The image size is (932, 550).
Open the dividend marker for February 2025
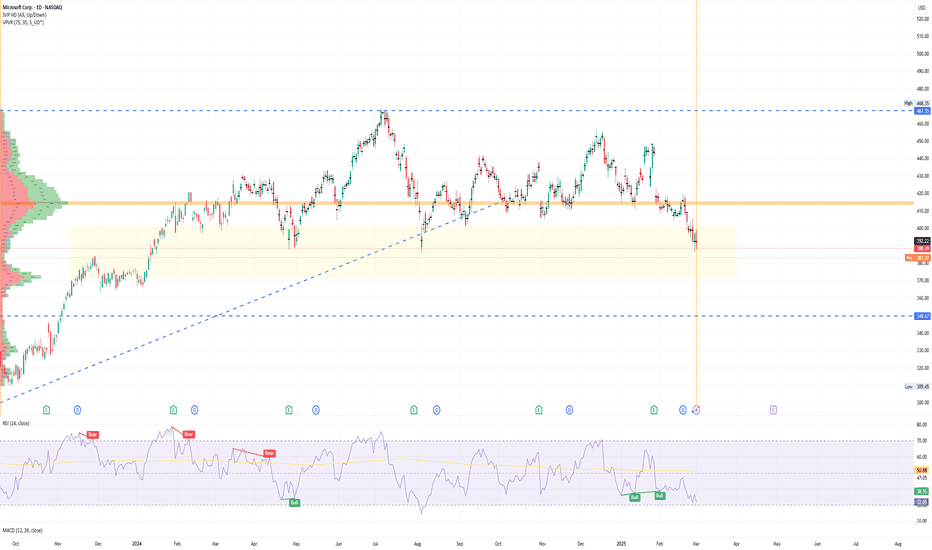pyautogui.click(x=682, y=410)
